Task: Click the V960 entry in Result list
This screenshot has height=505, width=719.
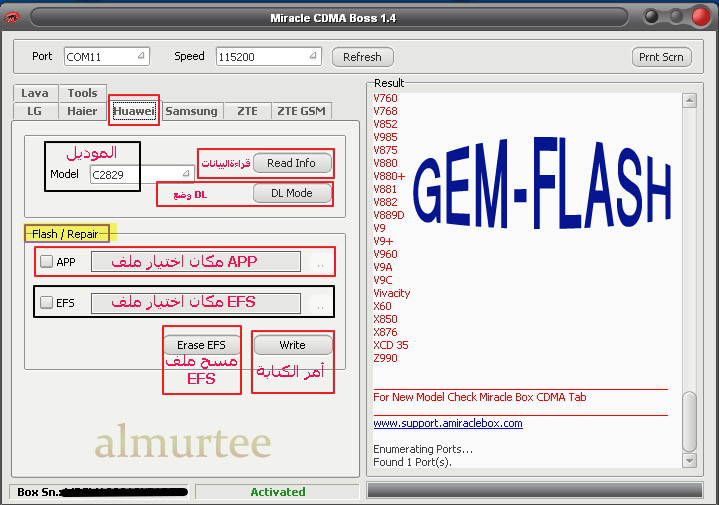Action: (x=385, y=254)
